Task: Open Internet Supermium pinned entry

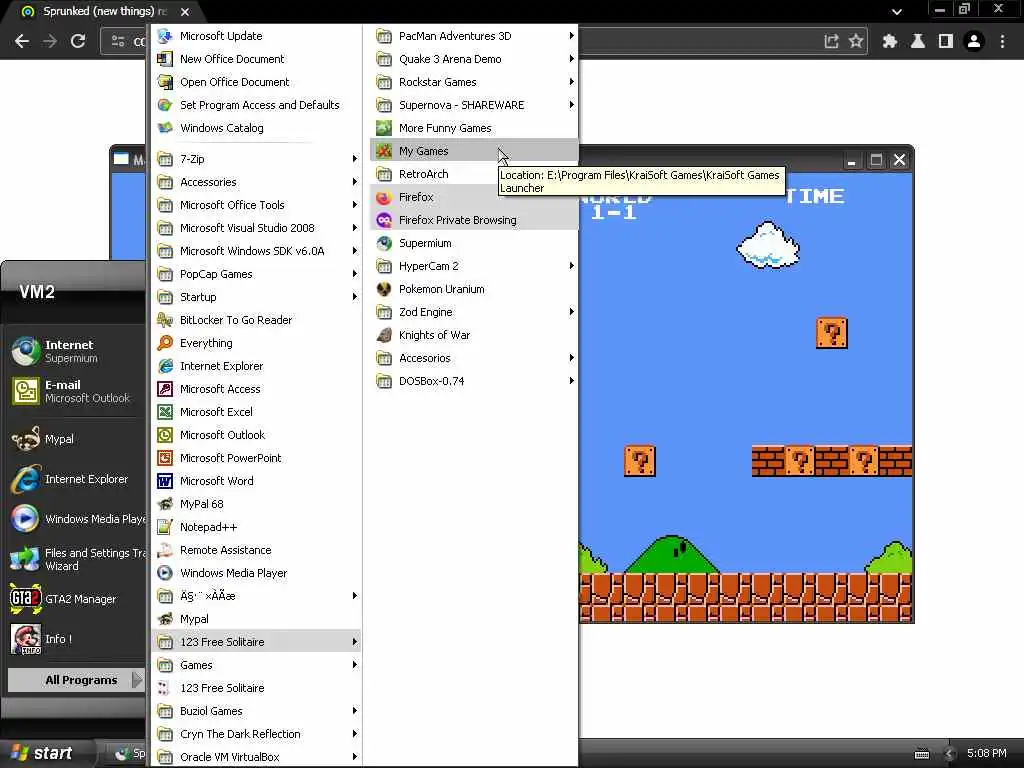Action: pos(73,351)
